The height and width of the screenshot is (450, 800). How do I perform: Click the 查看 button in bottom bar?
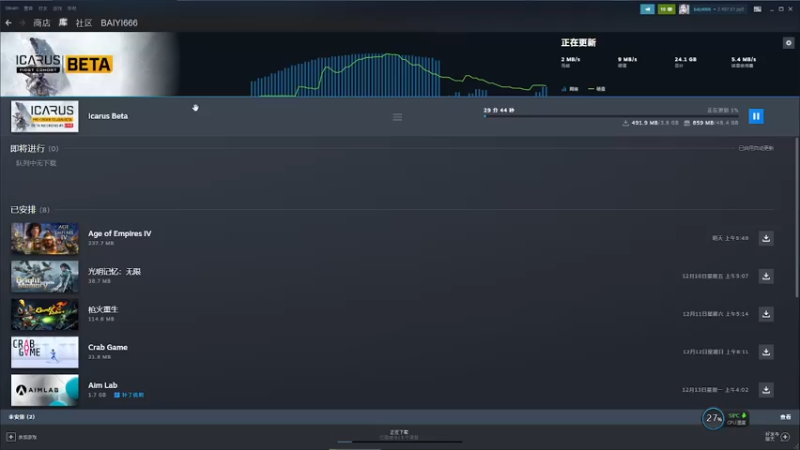[785, 417]
